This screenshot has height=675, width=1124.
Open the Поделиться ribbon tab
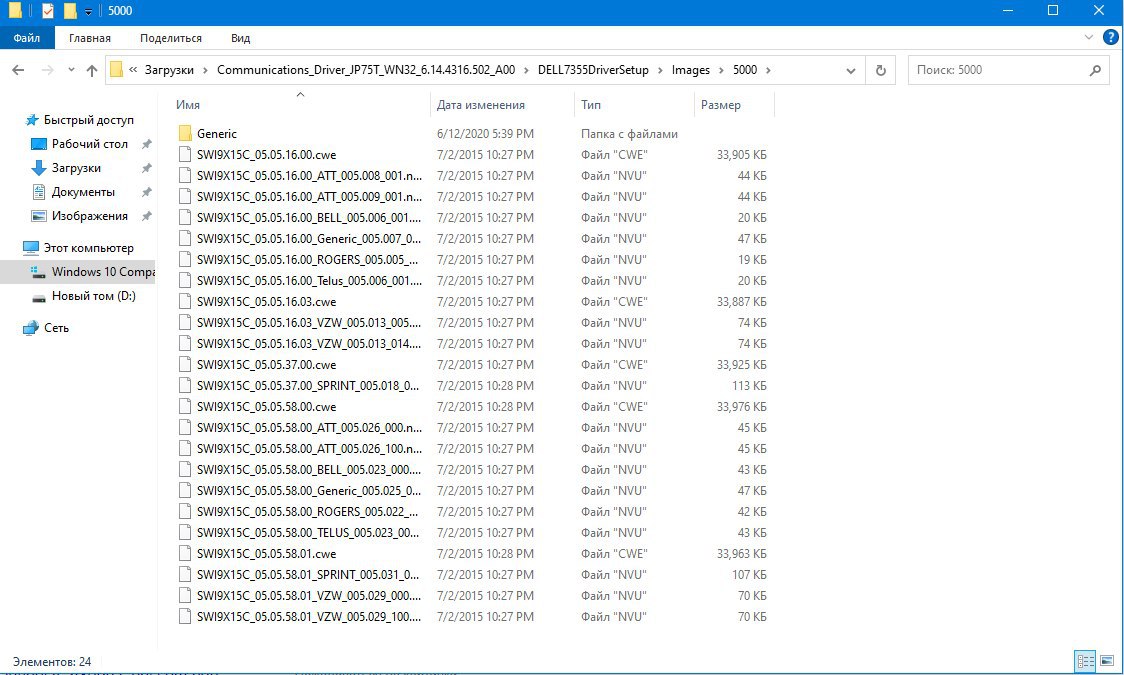(x=171, y=38)
